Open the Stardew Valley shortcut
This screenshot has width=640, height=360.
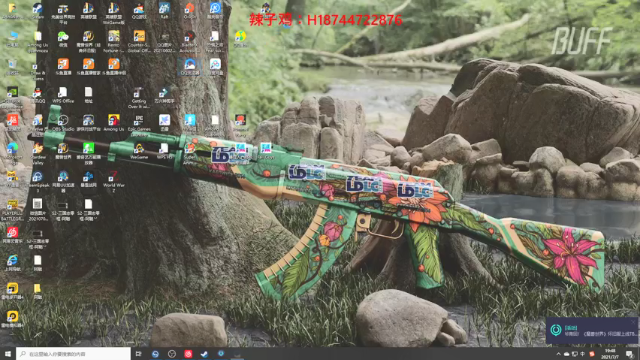(x=38, y=153)
